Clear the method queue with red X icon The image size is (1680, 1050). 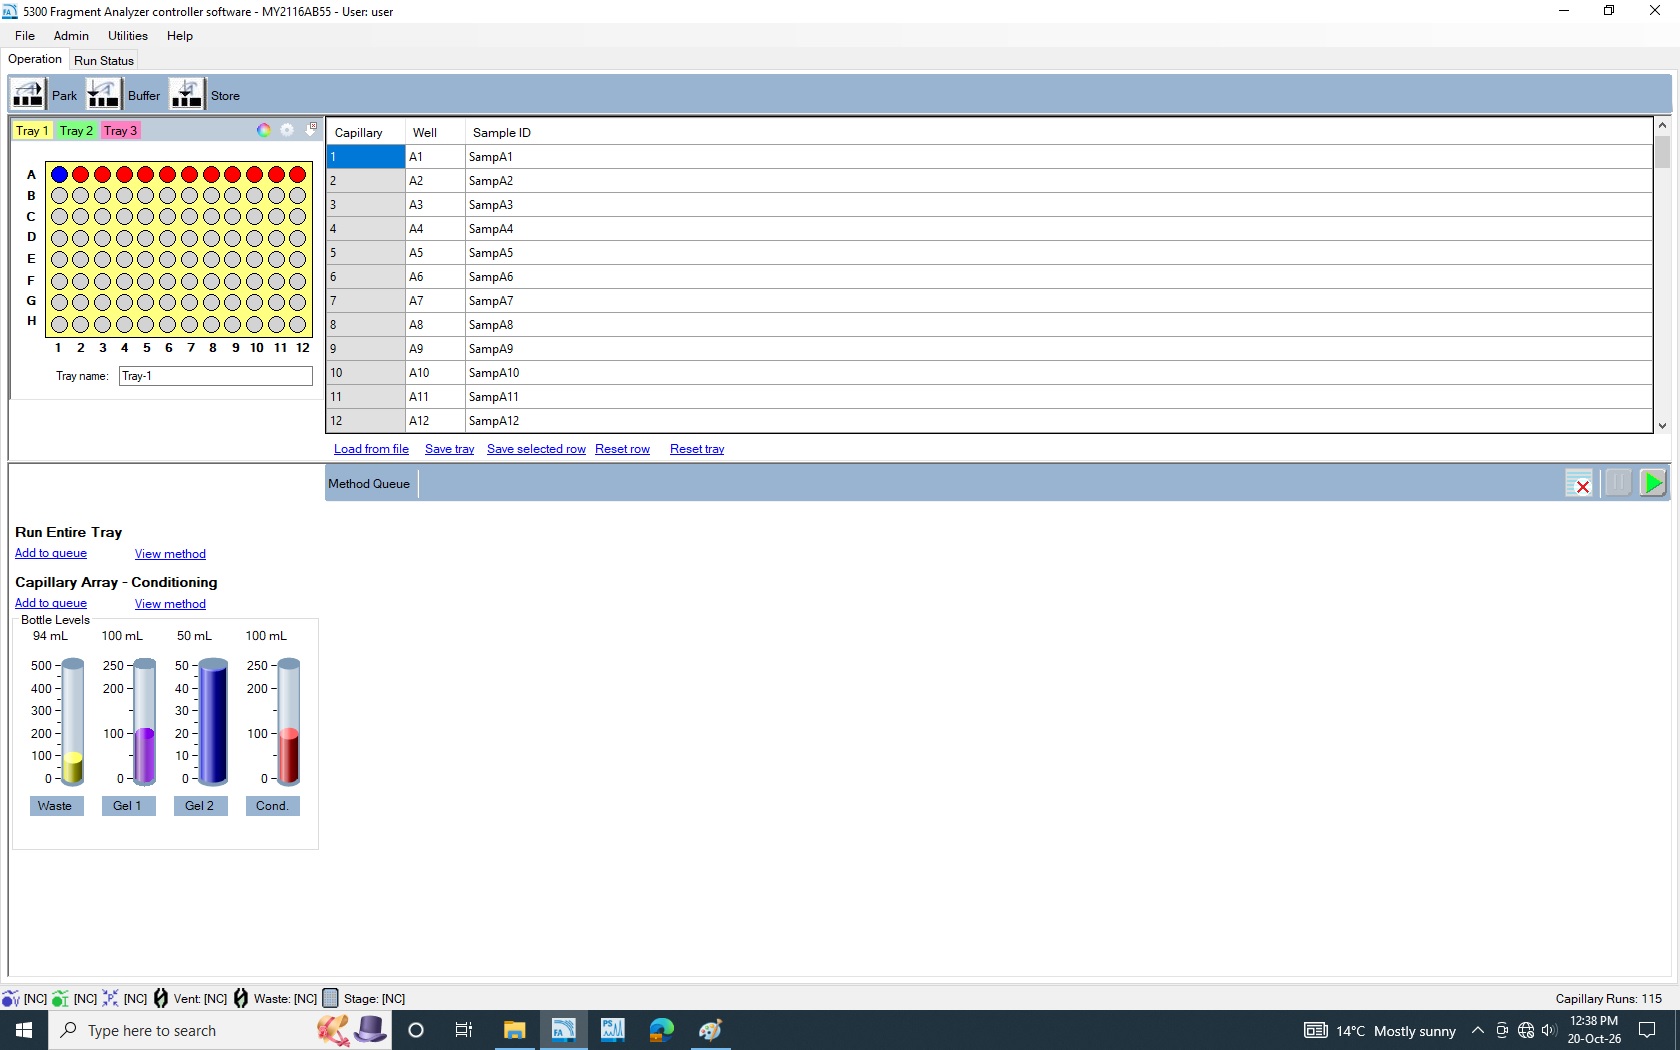[x=1579, y=484]
